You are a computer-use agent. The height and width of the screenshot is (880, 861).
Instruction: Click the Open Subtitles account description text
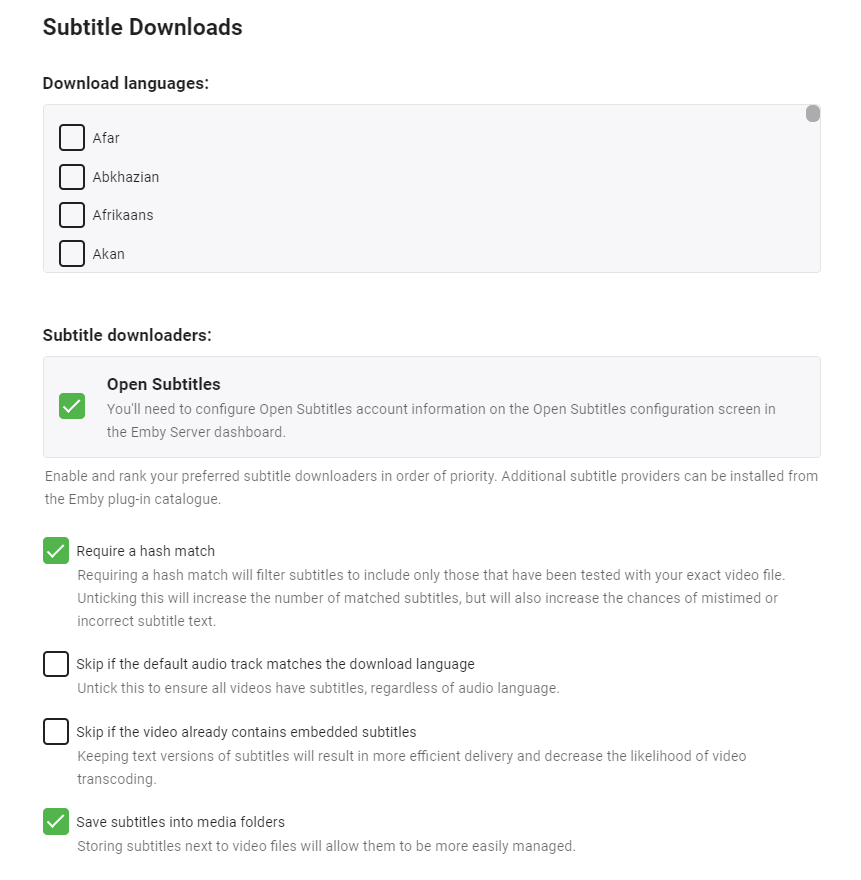(x=441, y=420)
